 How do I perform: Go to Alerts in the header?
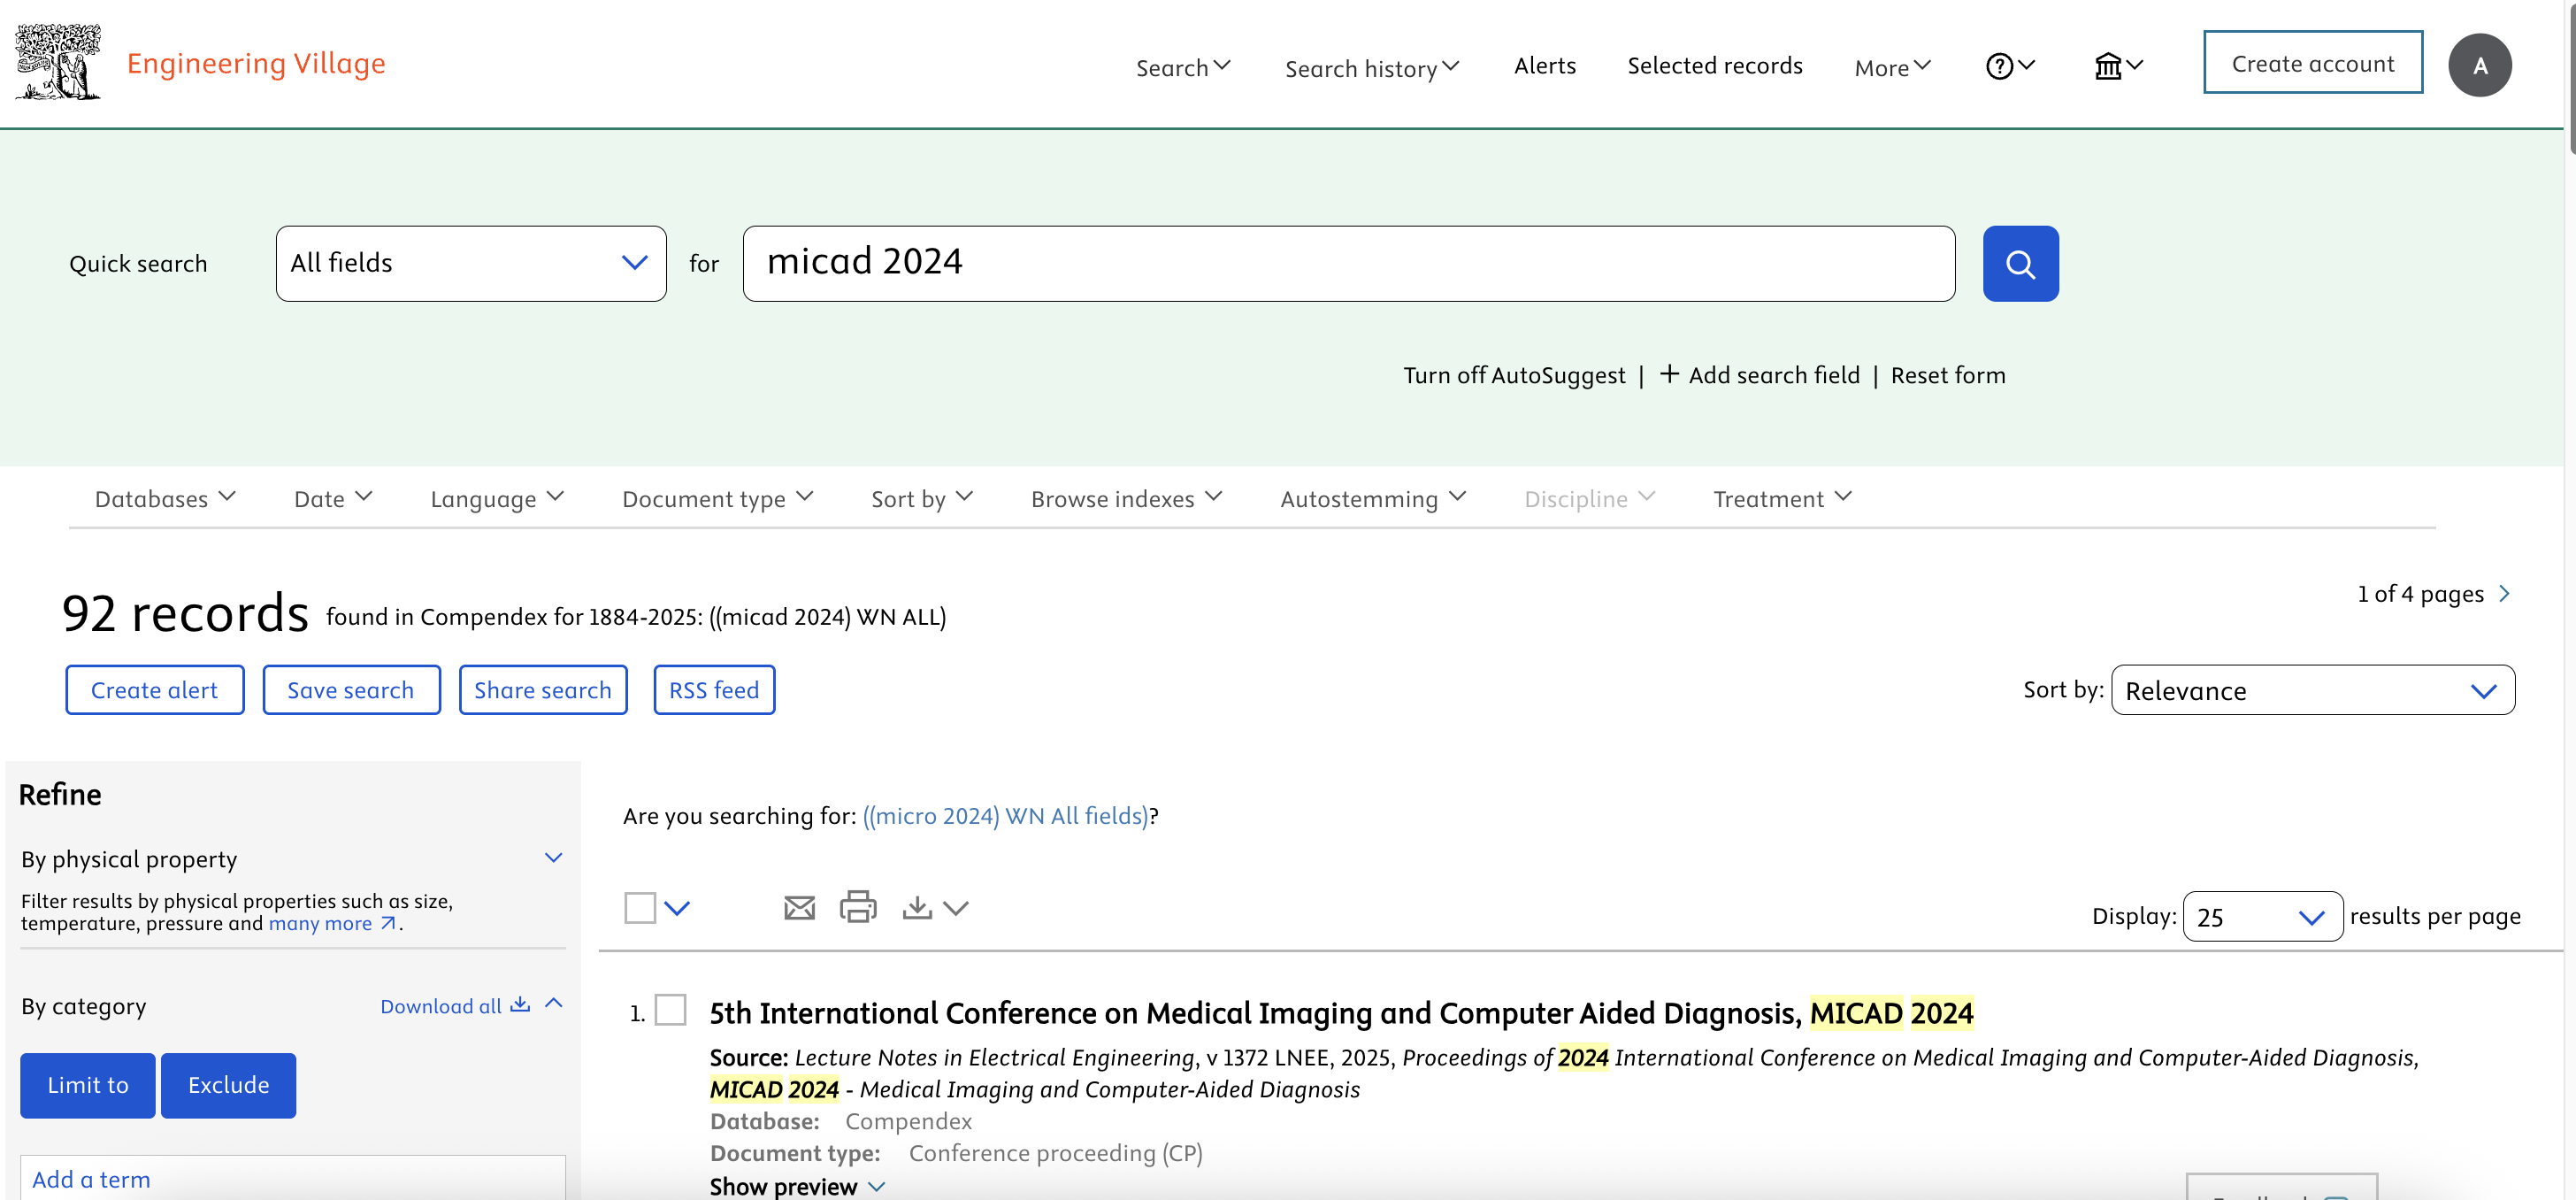coord(1544,65)
